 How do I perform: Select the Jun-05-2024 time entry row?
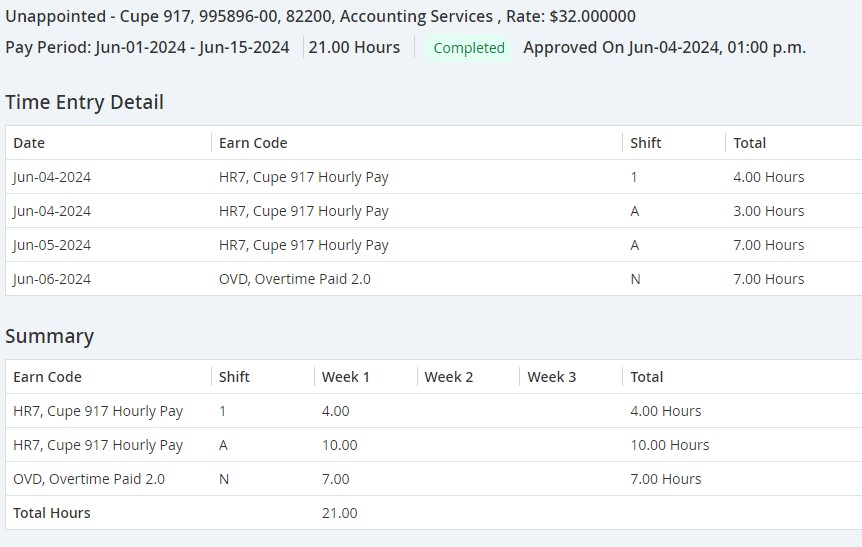click(434, 245)
